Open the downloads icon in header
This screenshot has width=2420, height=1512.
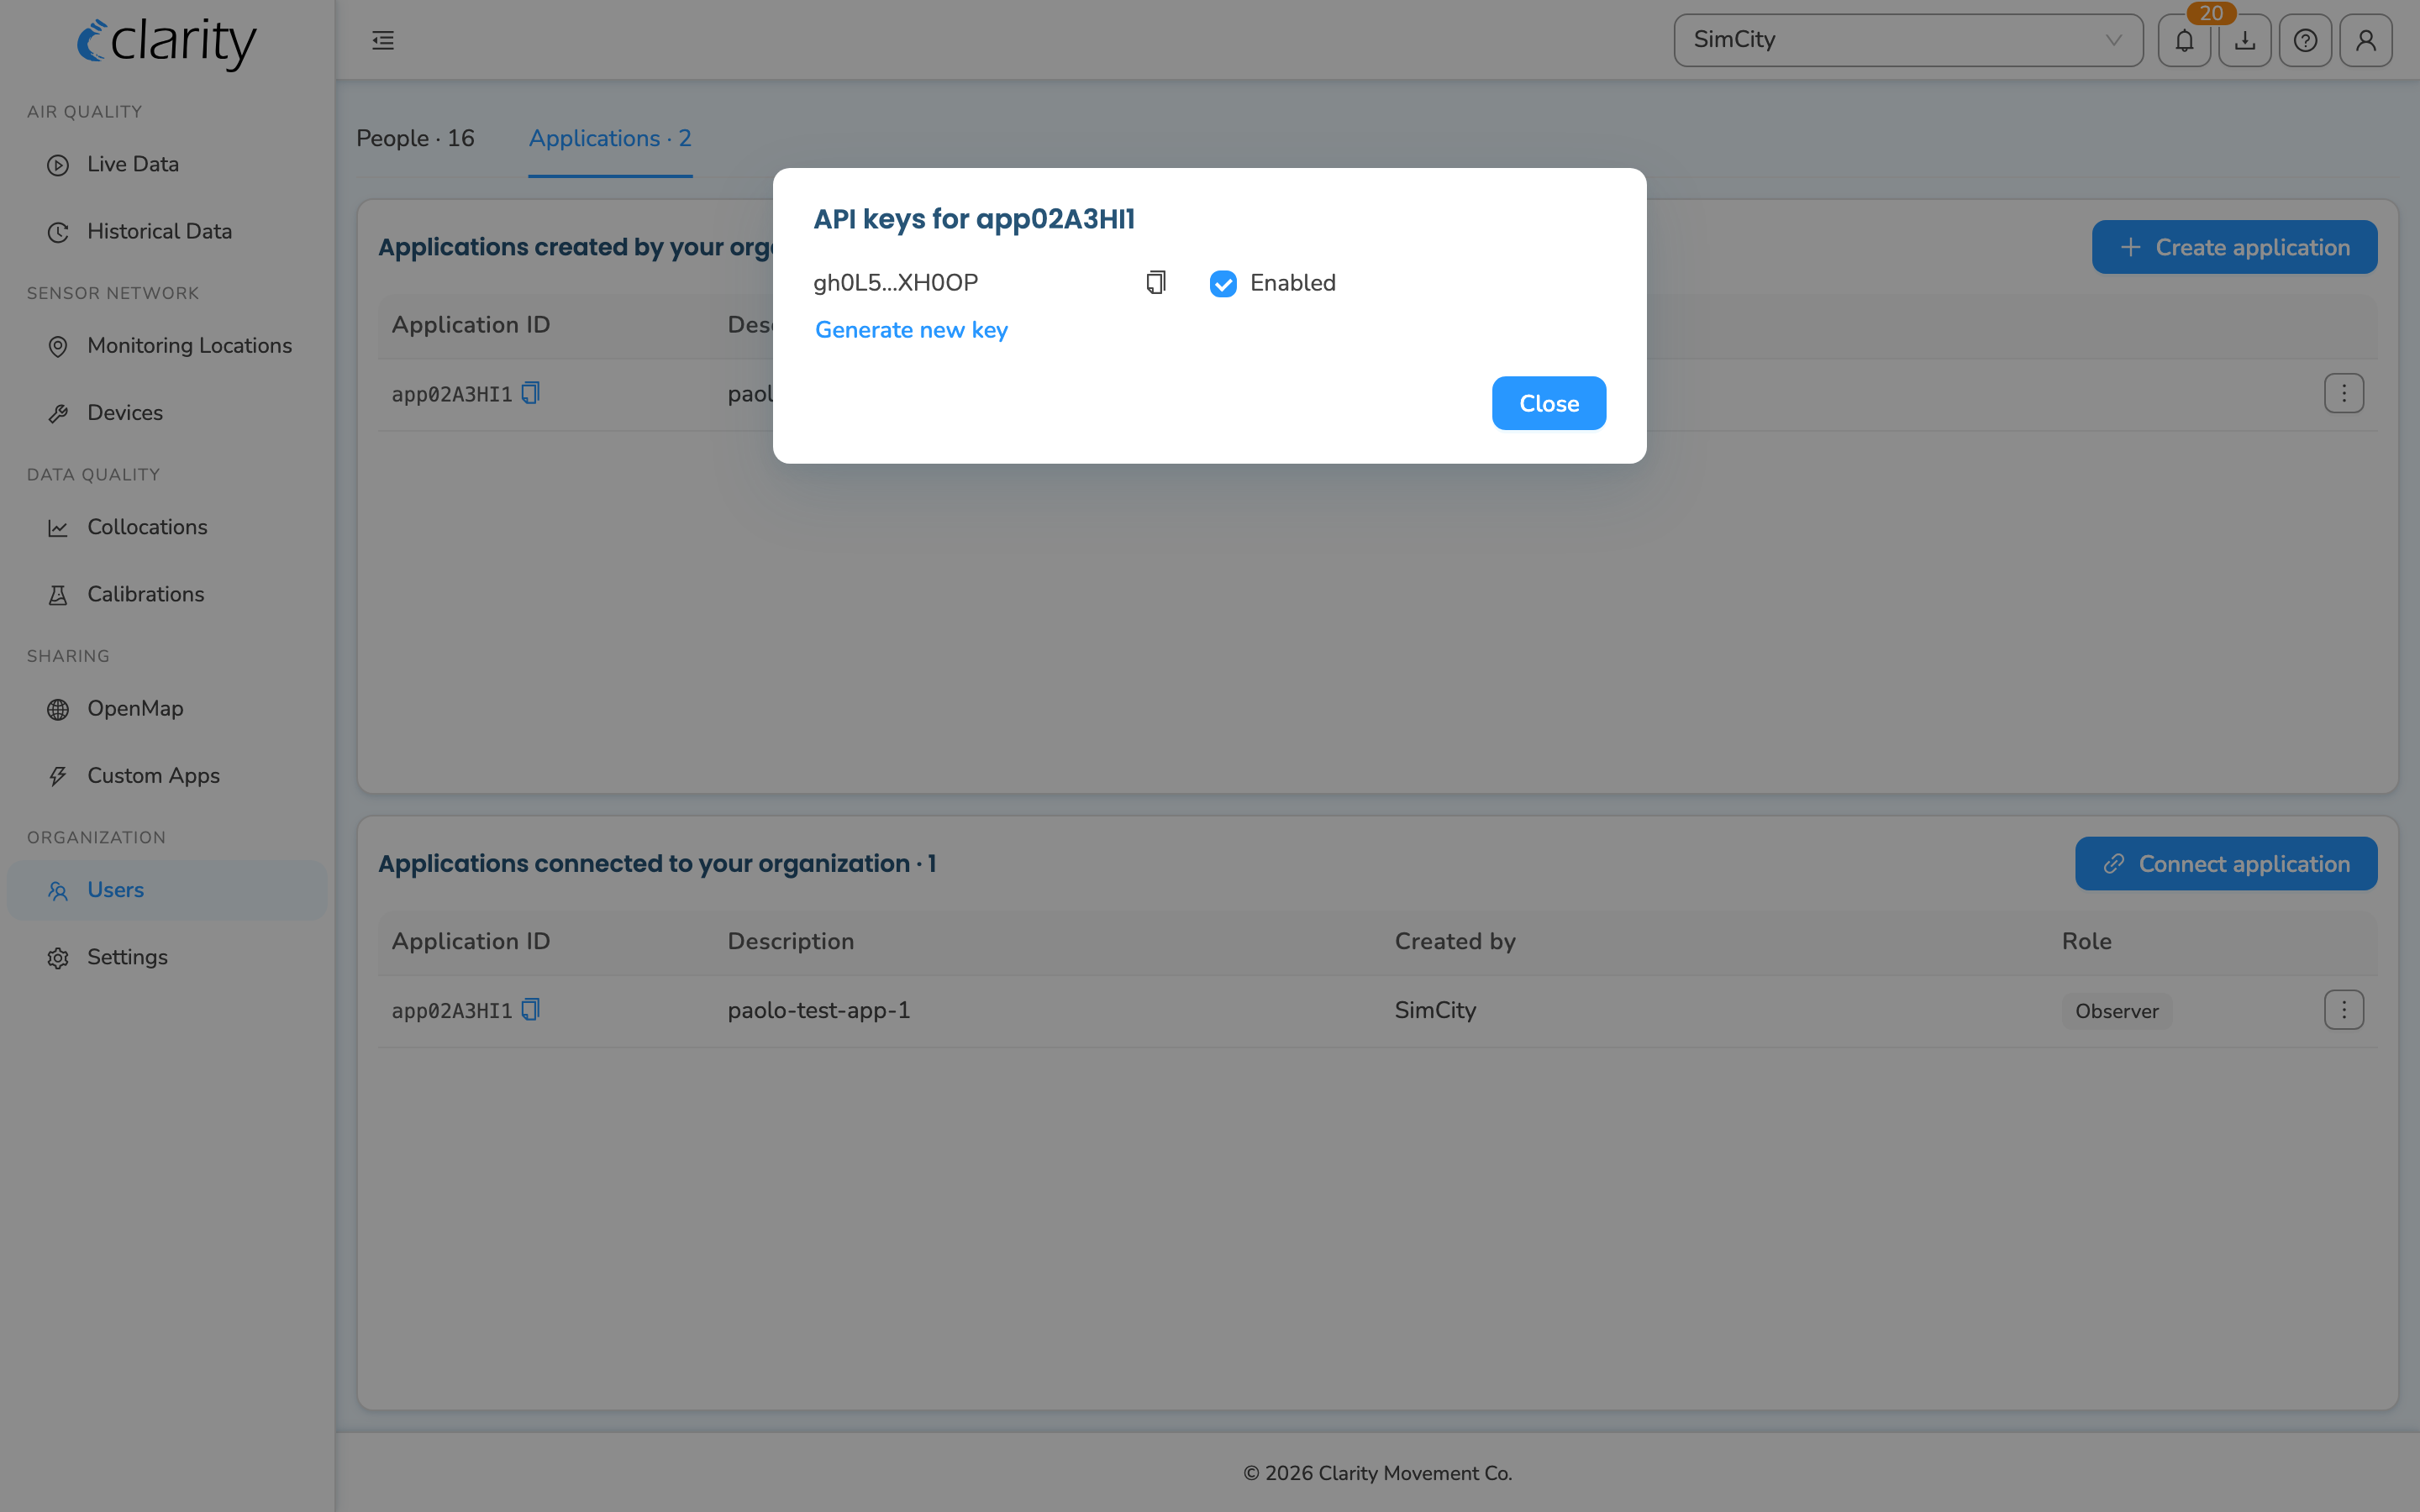2245,40
